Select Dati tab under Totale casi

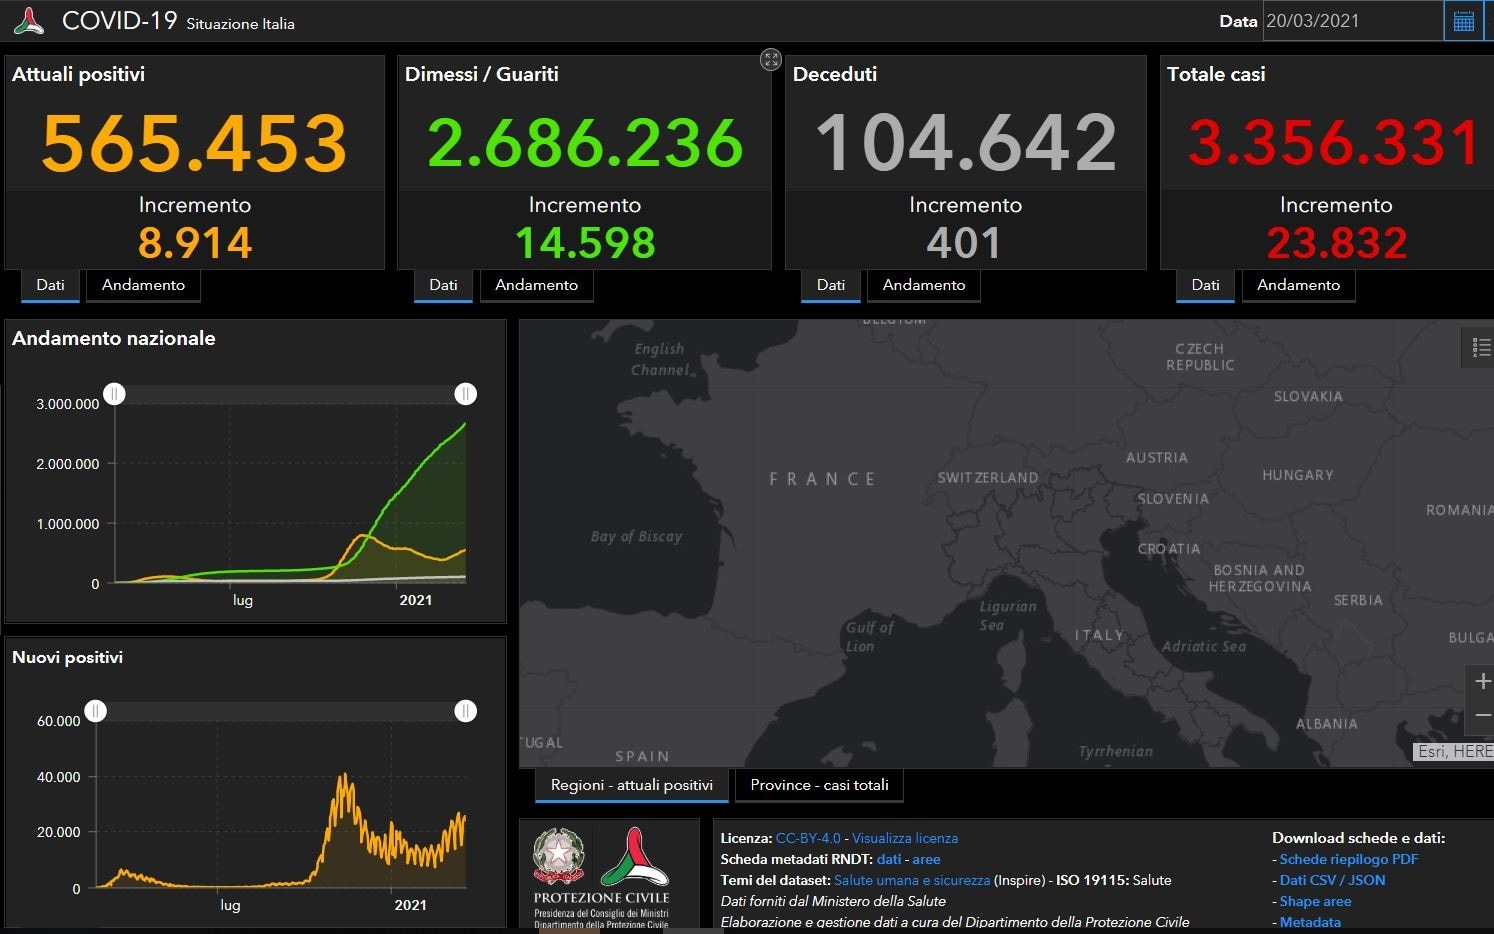point(1205,285)
